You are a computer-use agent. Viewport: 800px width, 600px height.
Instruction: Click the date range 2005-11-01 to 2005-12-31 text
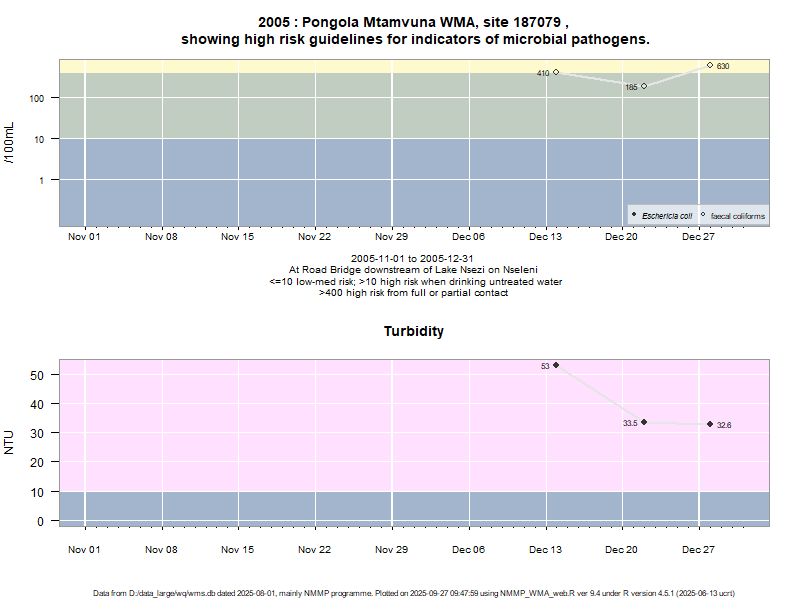click(414, 259)
